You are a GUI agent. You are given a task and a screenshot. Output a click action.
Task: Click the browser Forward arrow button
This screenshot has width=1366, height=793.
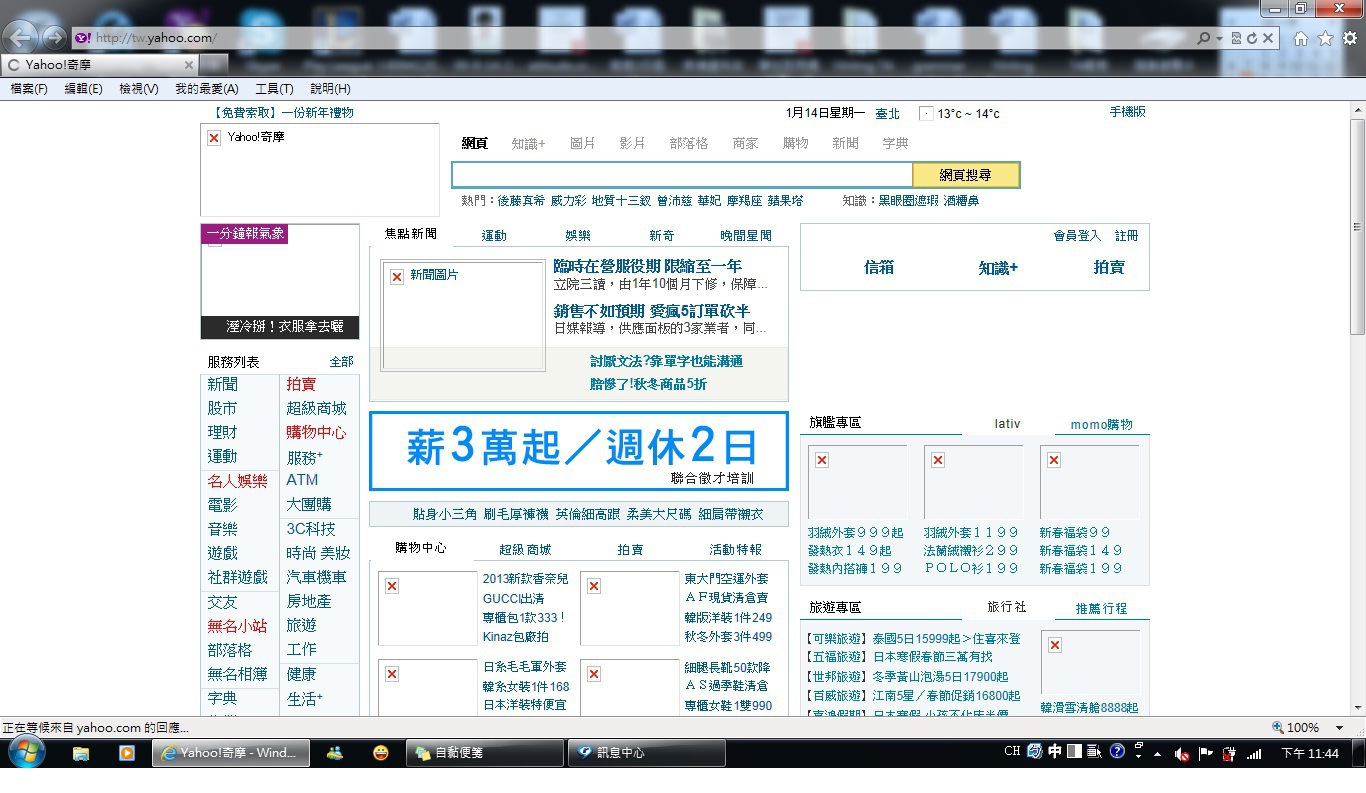click(53, 38)
